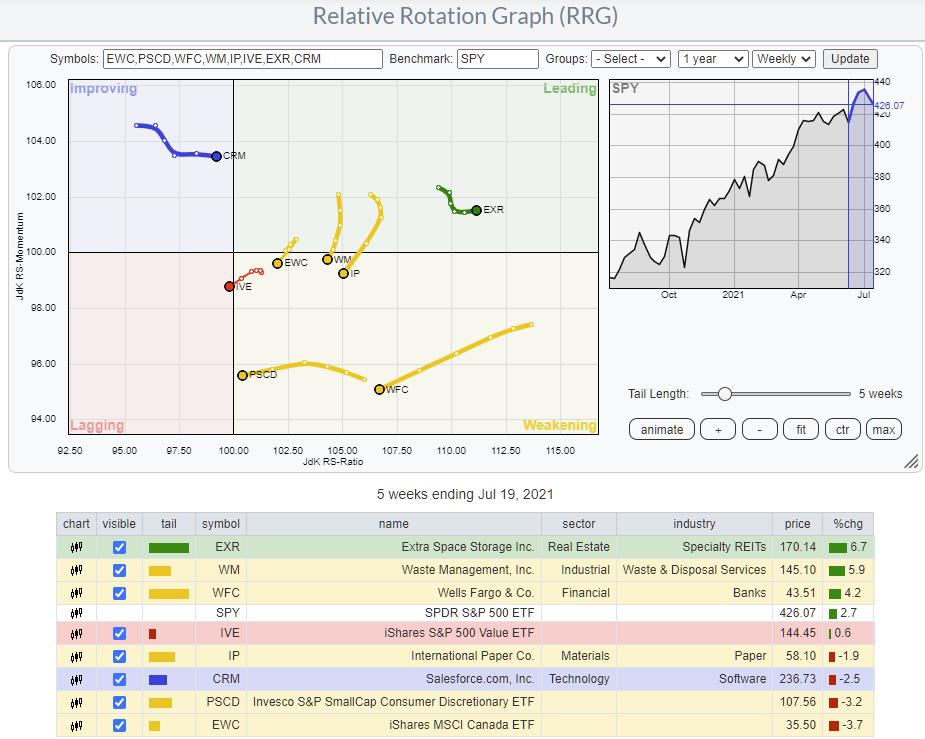Image resolution: width=925 pixels, height=739 pixels.
Task: Click the WFC data point on graph
Action: pos(379,389)
